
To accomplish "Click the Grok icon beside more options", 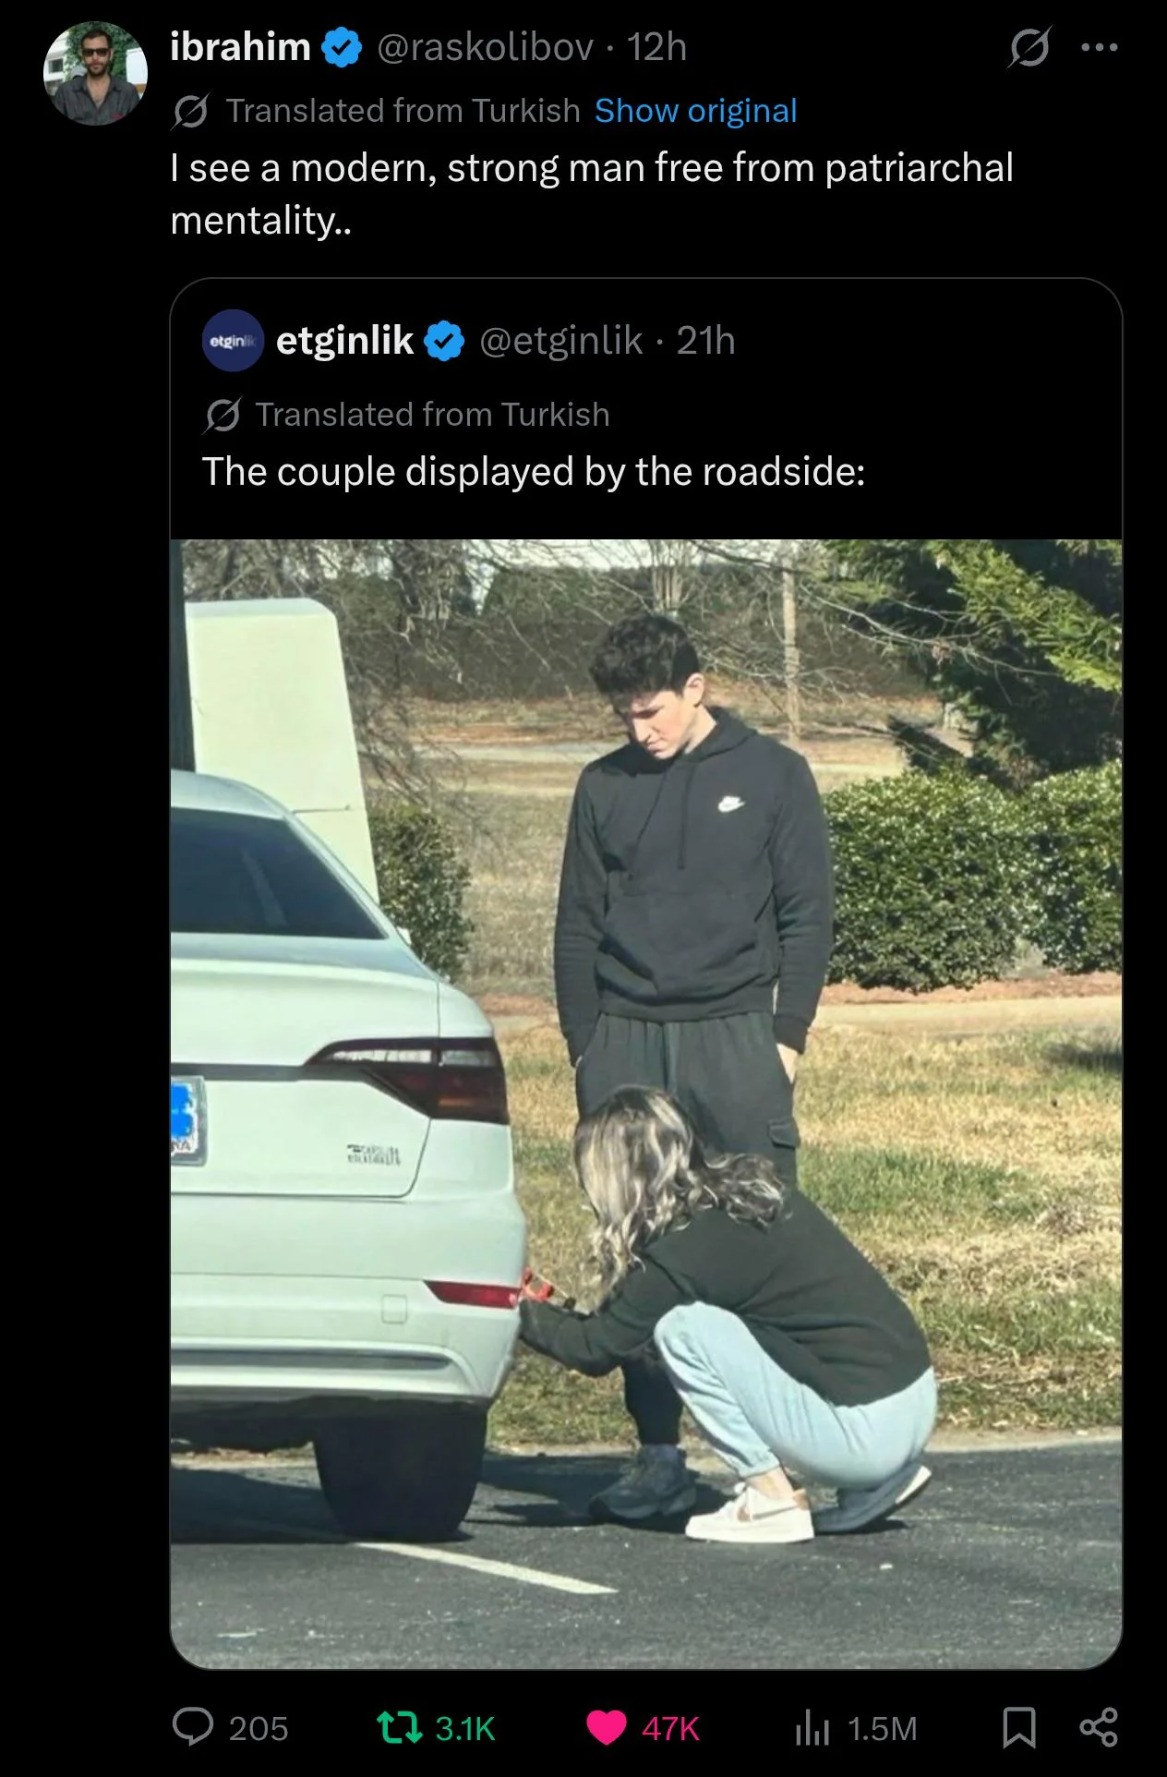I will pos(1029,47).
